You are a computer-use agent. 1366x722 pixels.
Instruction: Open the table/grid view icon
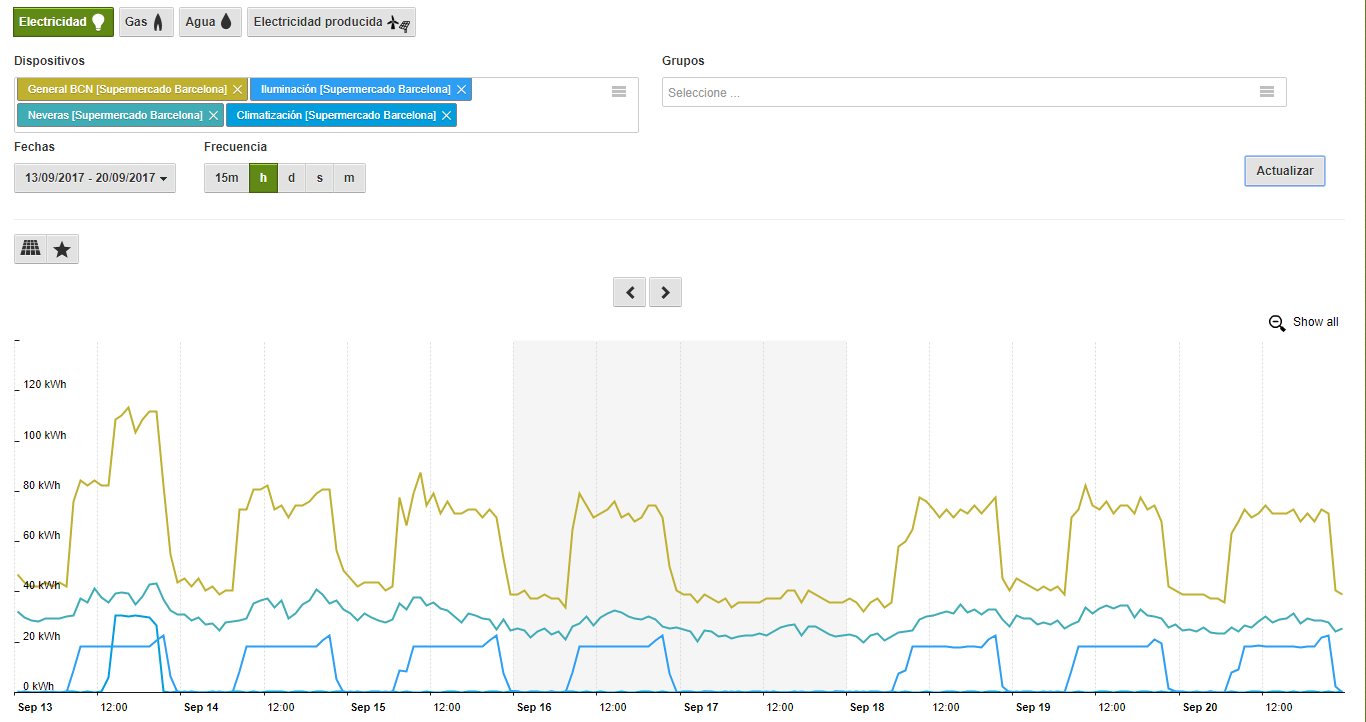pos(31,249)
